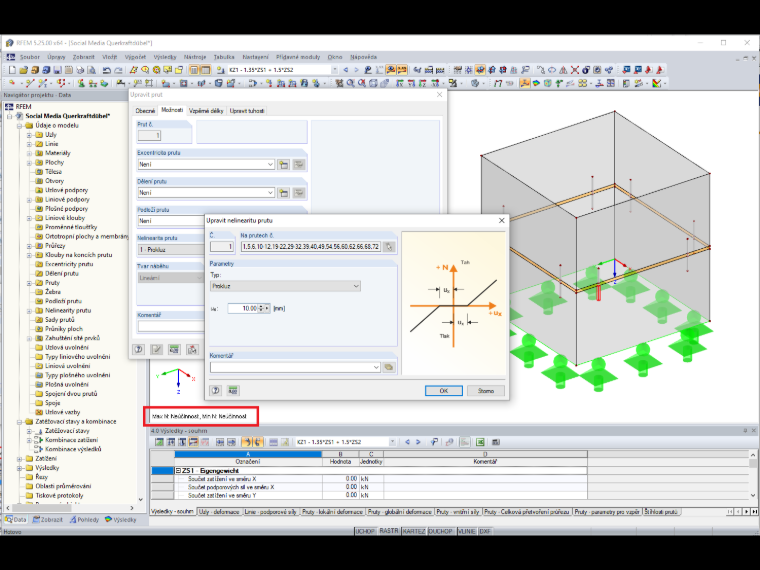Pick members icon next to Na prutech field
This screenshot has width=760, height=570.
click(x=389, y=247)
